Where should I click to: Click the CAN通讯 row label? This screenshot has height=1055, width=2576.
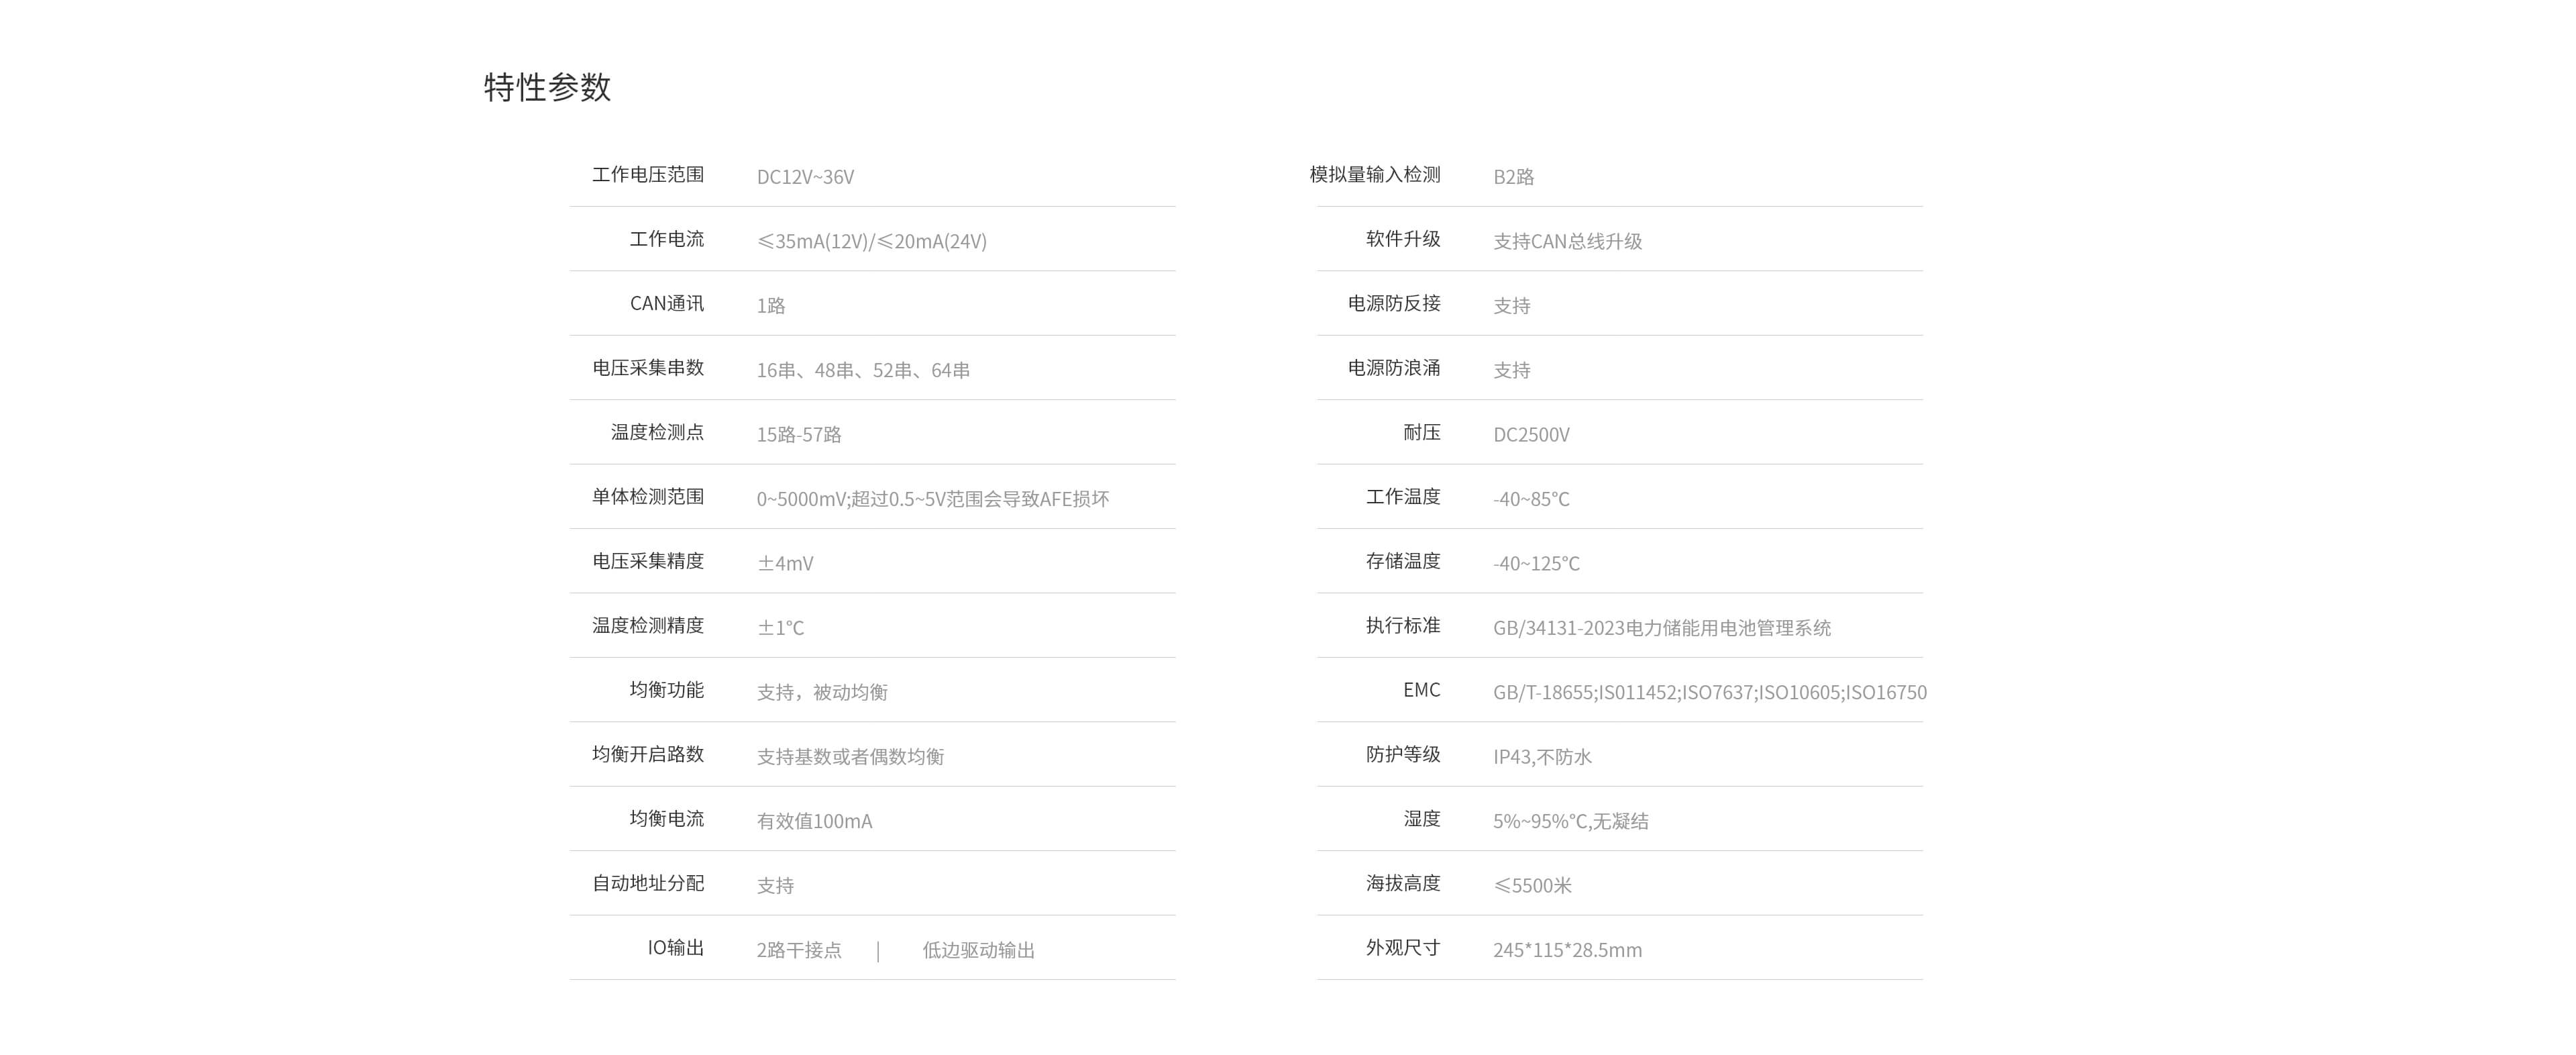coord(666,304)
